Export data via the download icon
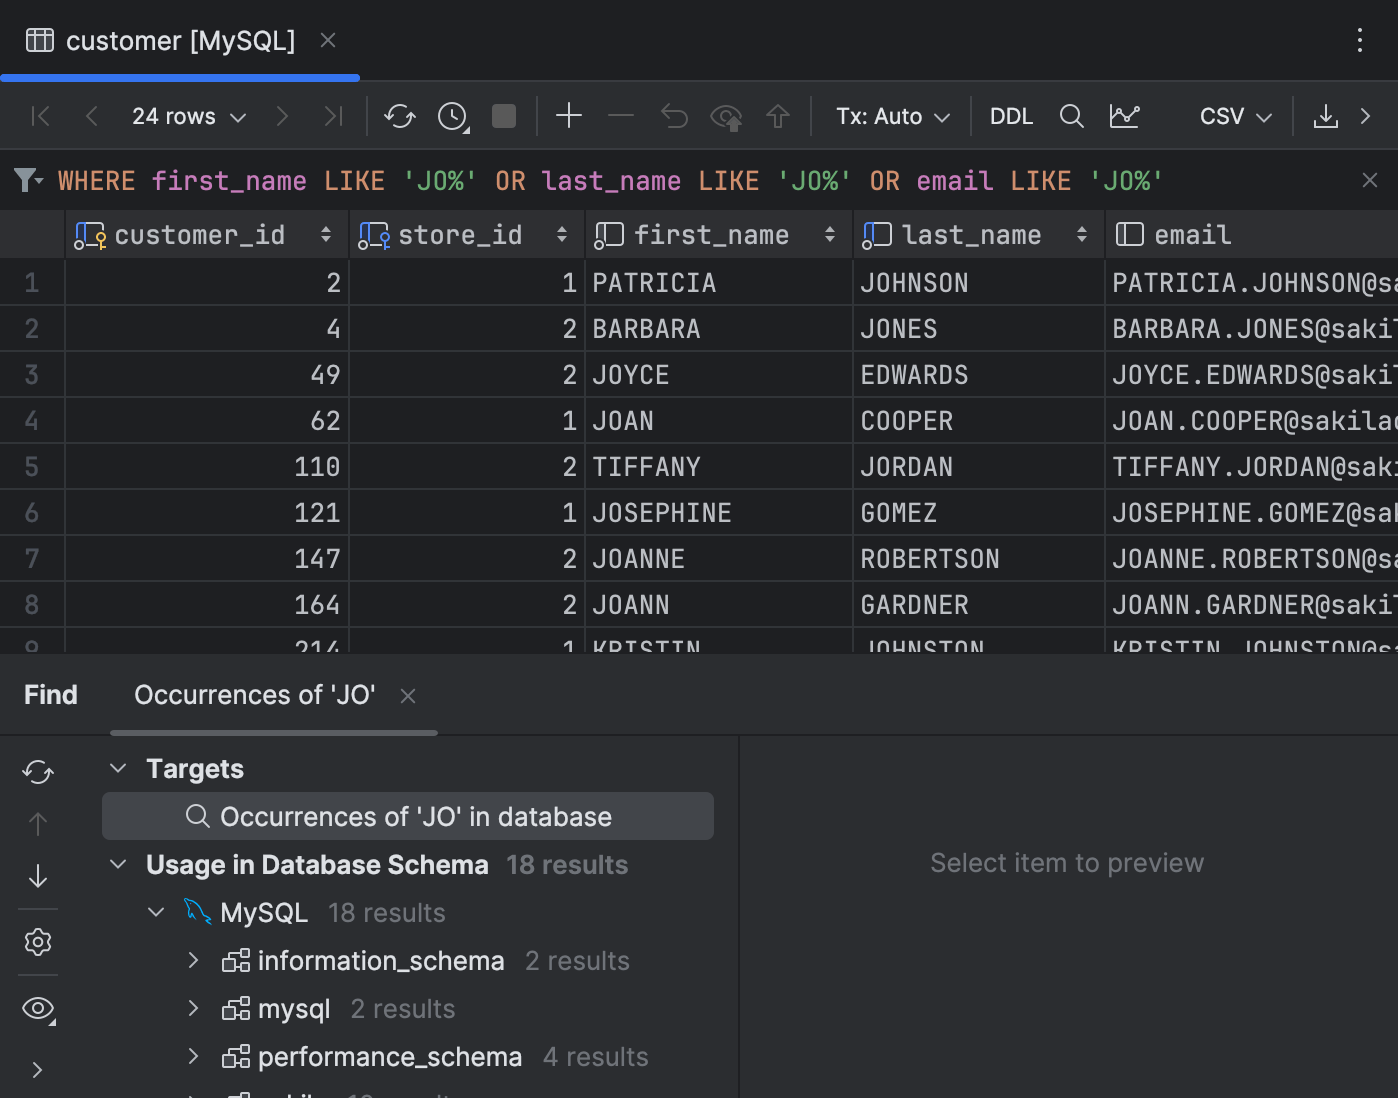Screen dimensions: 1398x1098 tap(1326, 116)
